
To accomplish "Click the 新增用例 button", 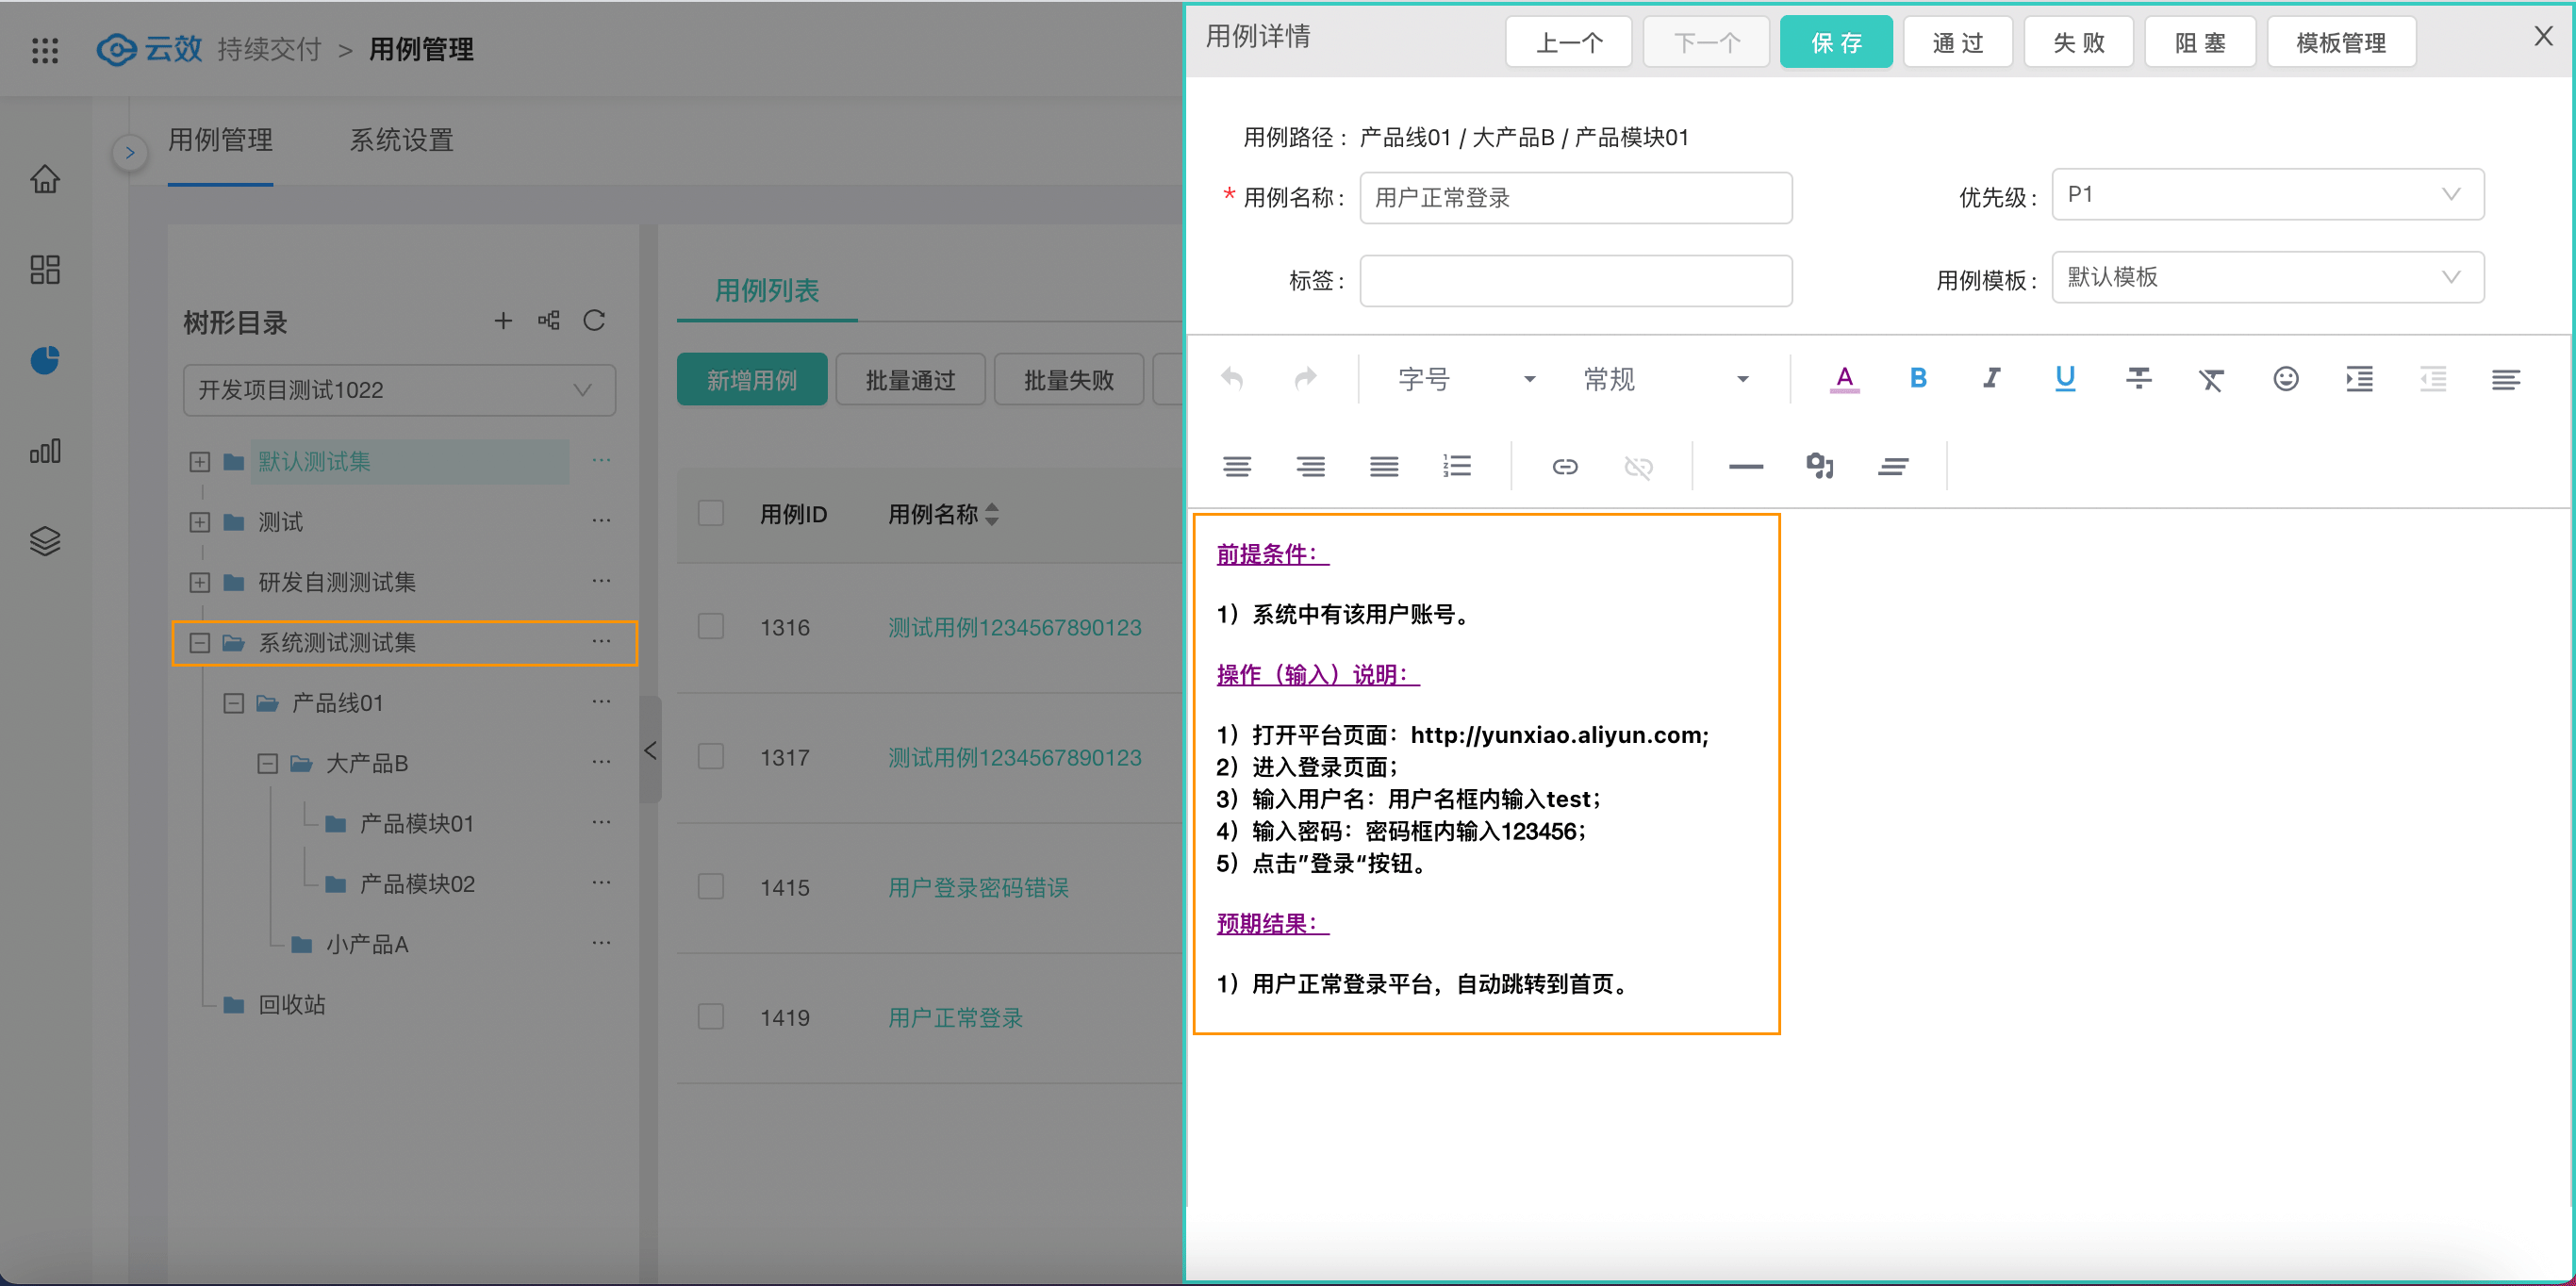I will (x=752, y=380).
